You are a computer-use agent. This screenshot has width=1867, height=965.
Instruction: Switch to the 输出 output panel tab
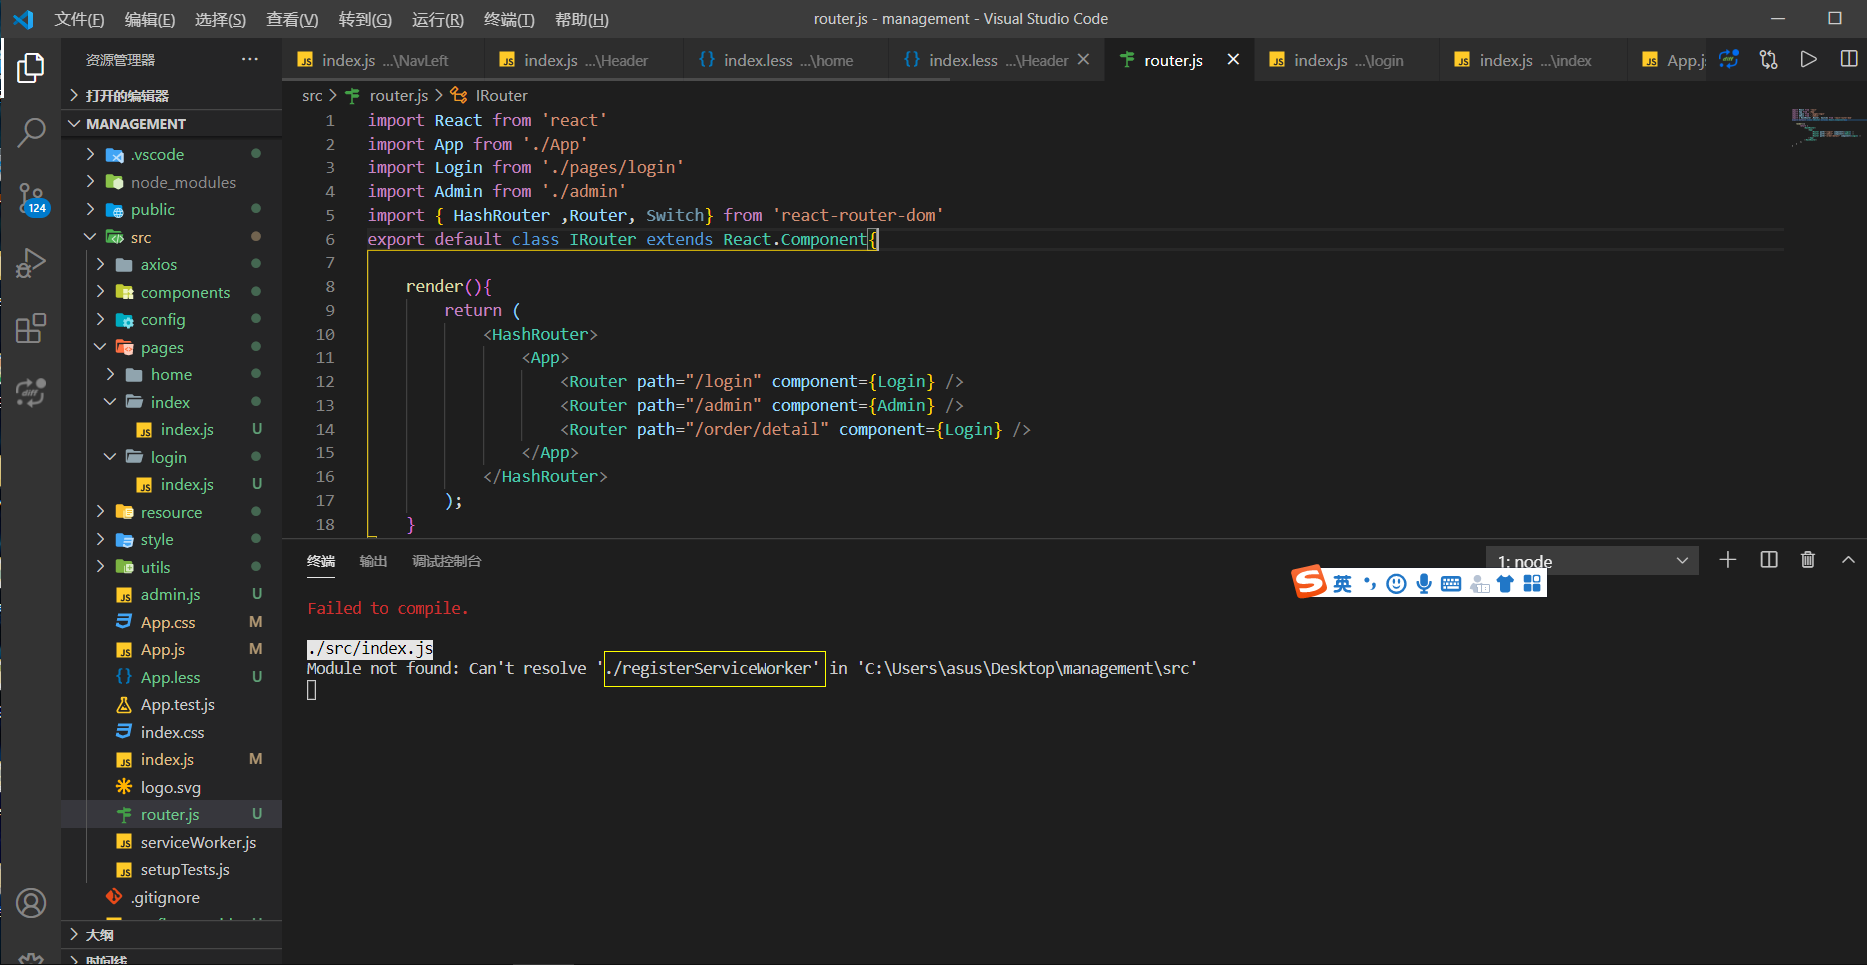[373, 561]
